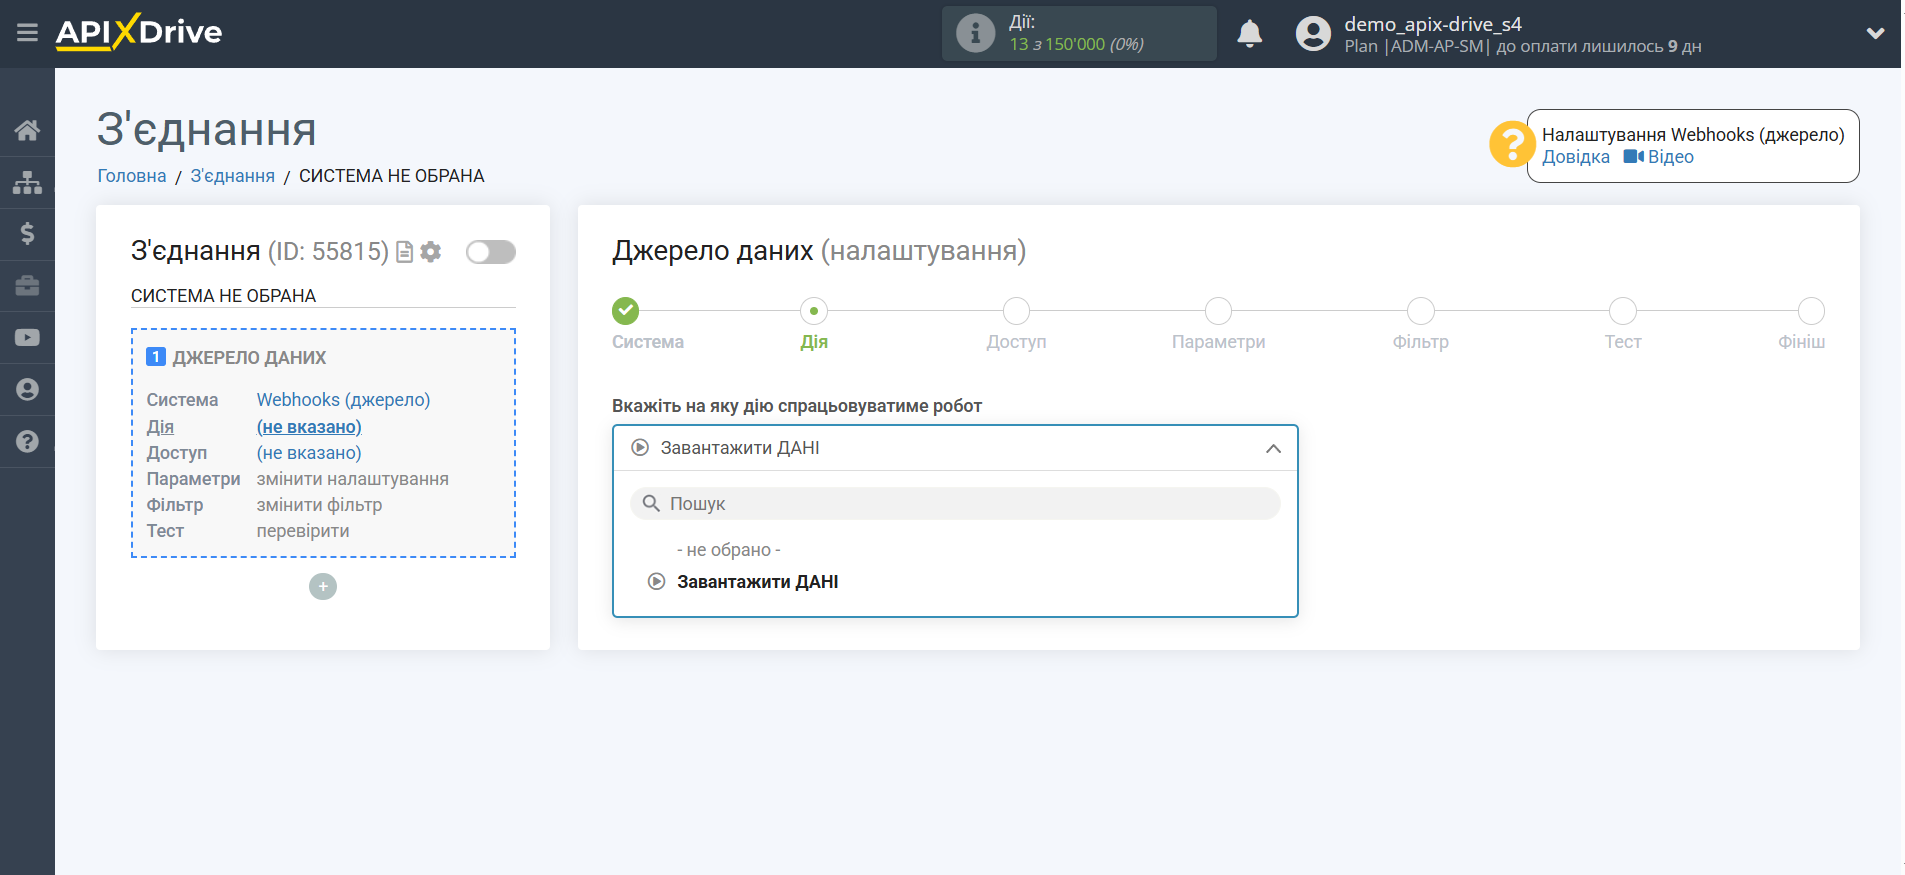The width and height of the screenshot is (1905, 875).
Task: Open the video tutorials icon in sidebar
Action: tap(27, 338)
